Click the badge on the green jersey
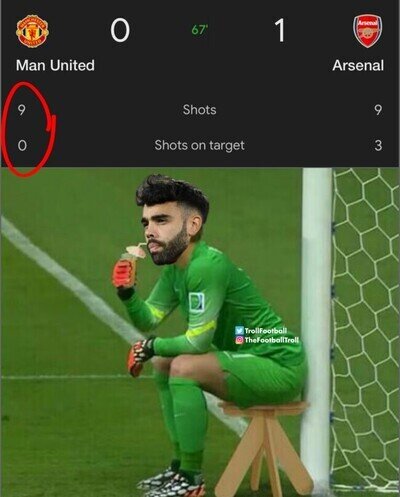The height and width of the screenshot is (497, 400). pyautogui.click(x=196, y=302)
